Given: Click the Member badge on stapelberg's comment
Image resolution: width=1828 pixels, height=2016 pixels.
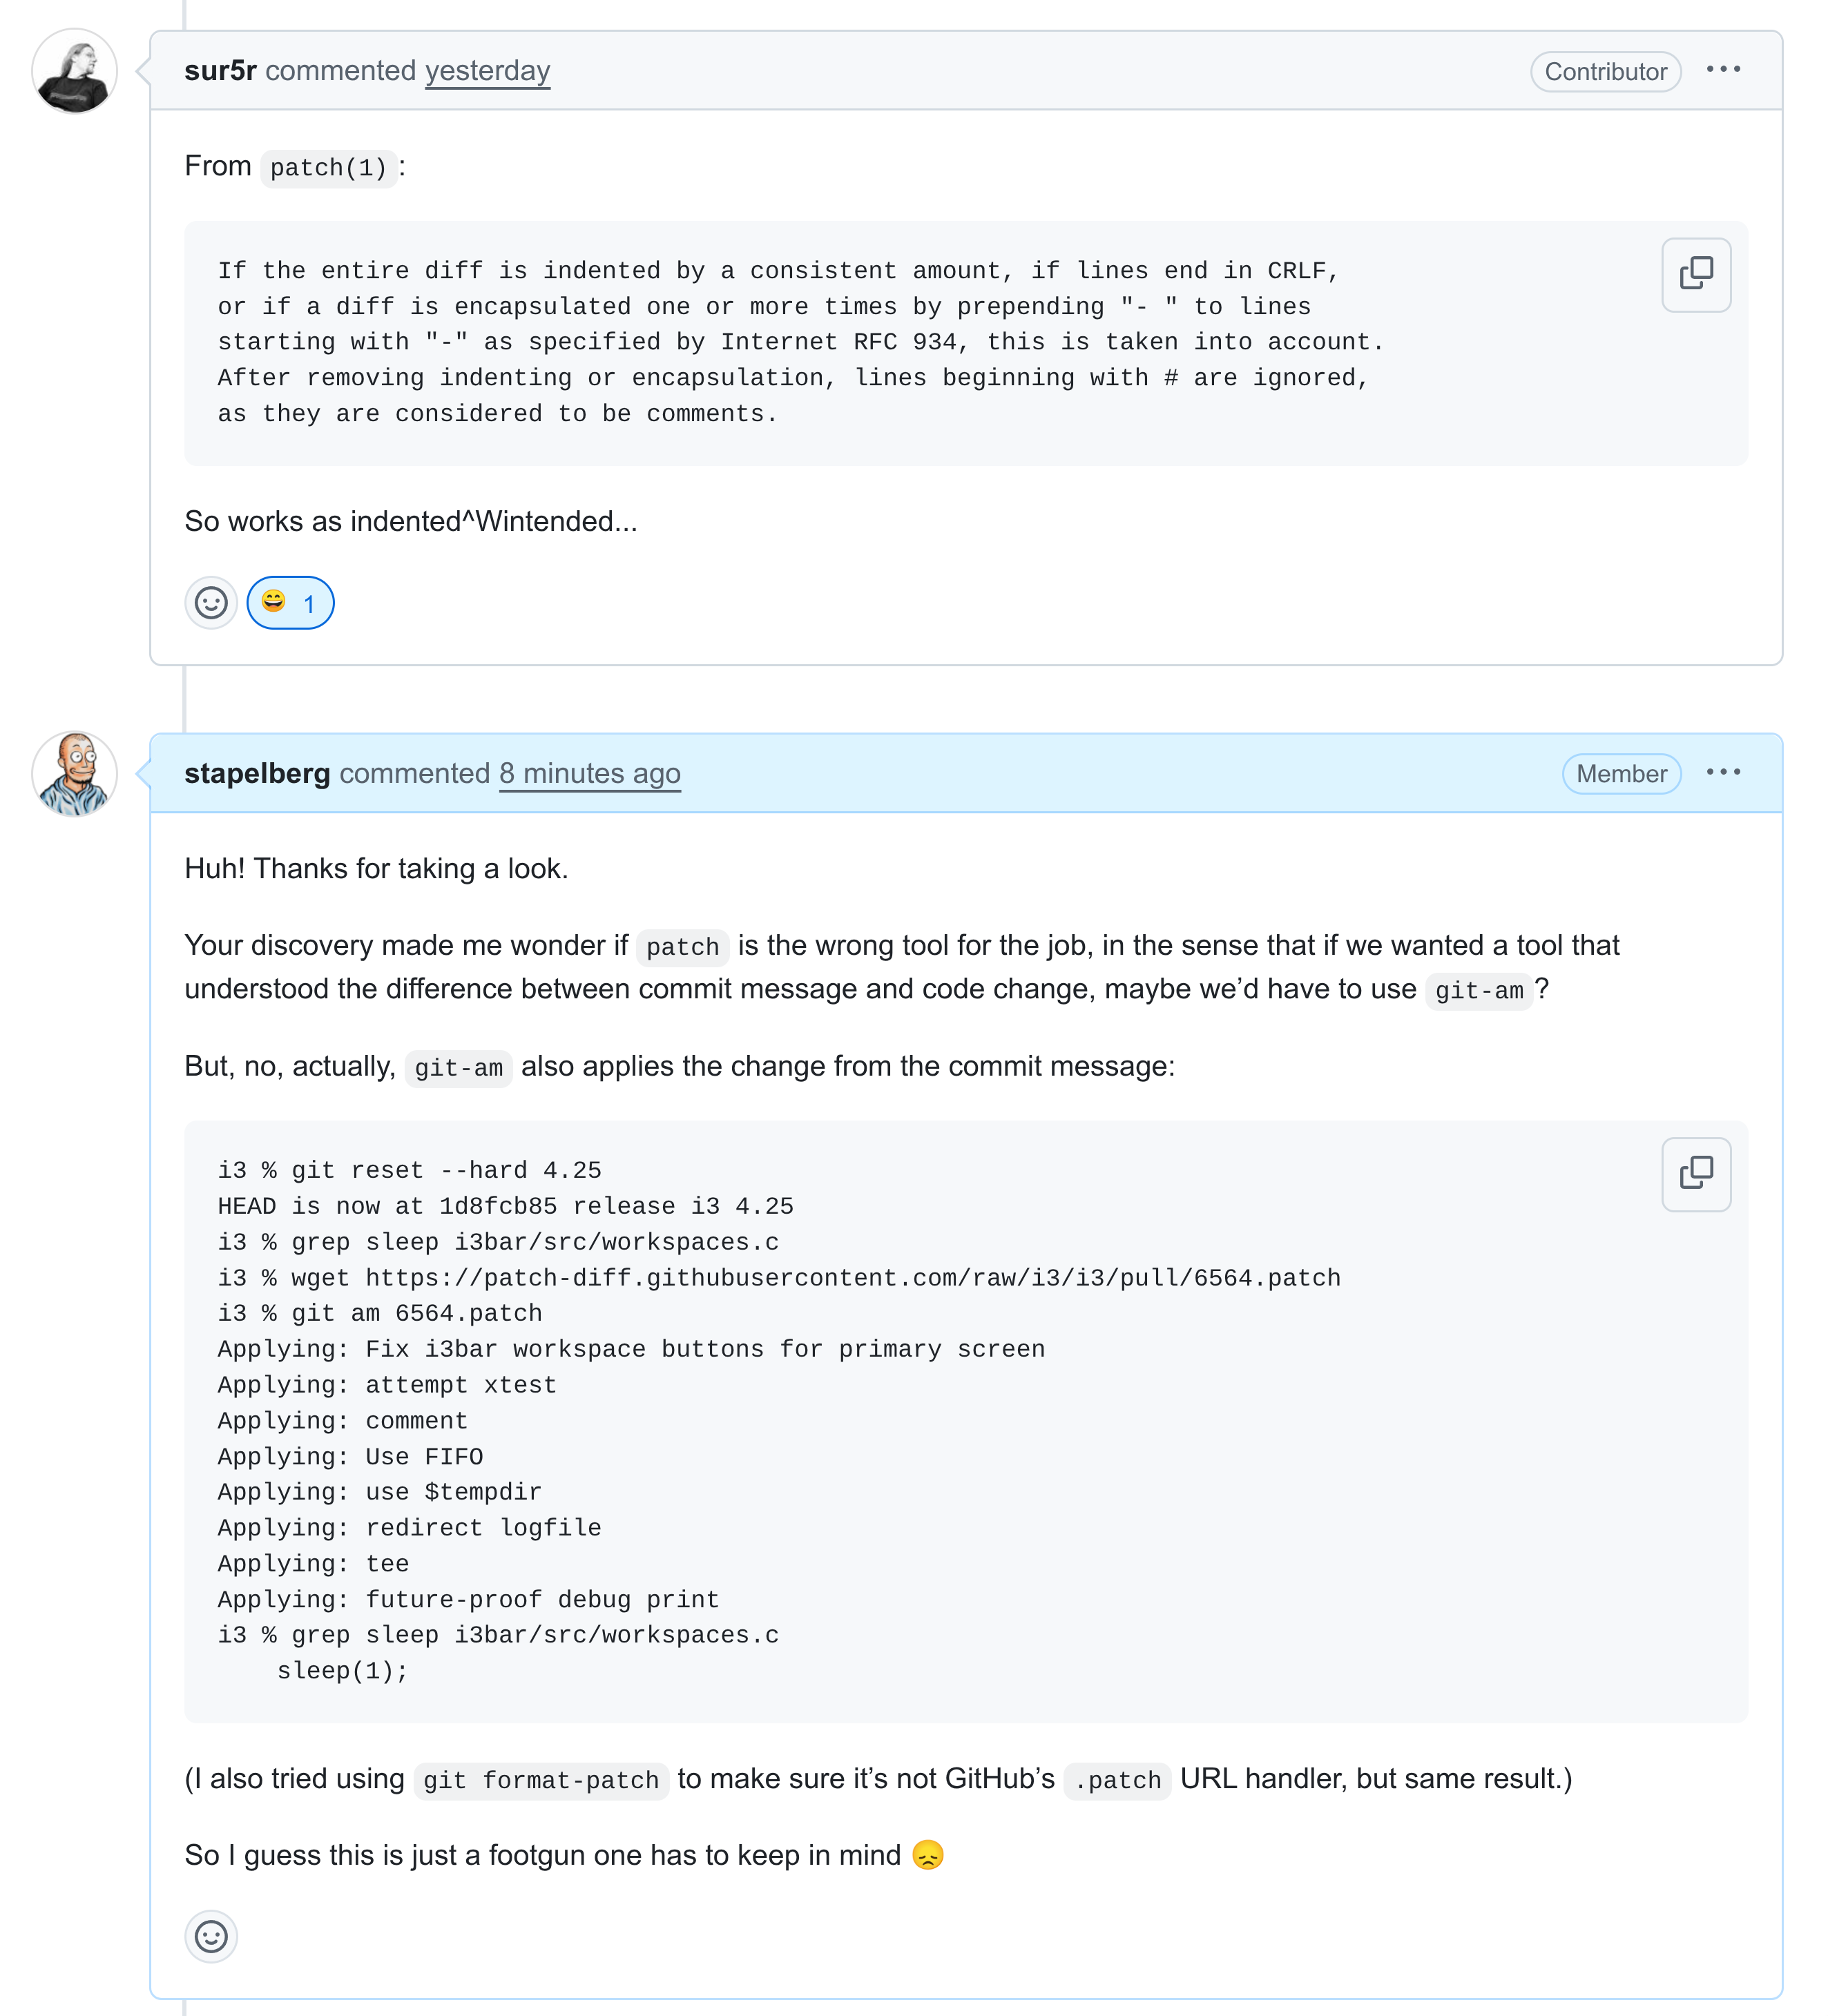Looking at the screenshot, I should tap(1620, 774).
